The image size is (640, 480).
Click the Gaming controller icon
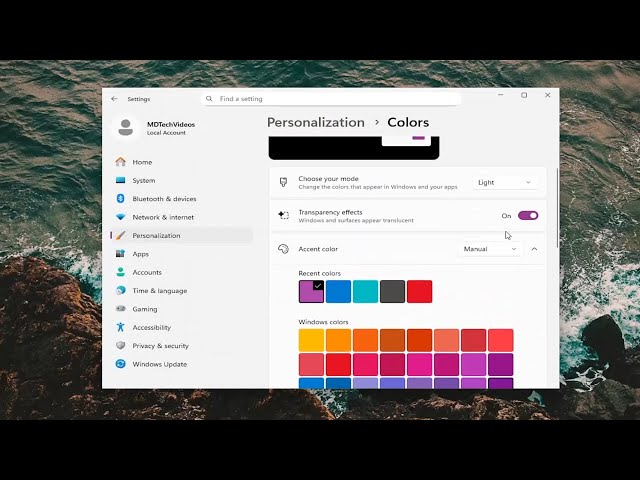120,309
